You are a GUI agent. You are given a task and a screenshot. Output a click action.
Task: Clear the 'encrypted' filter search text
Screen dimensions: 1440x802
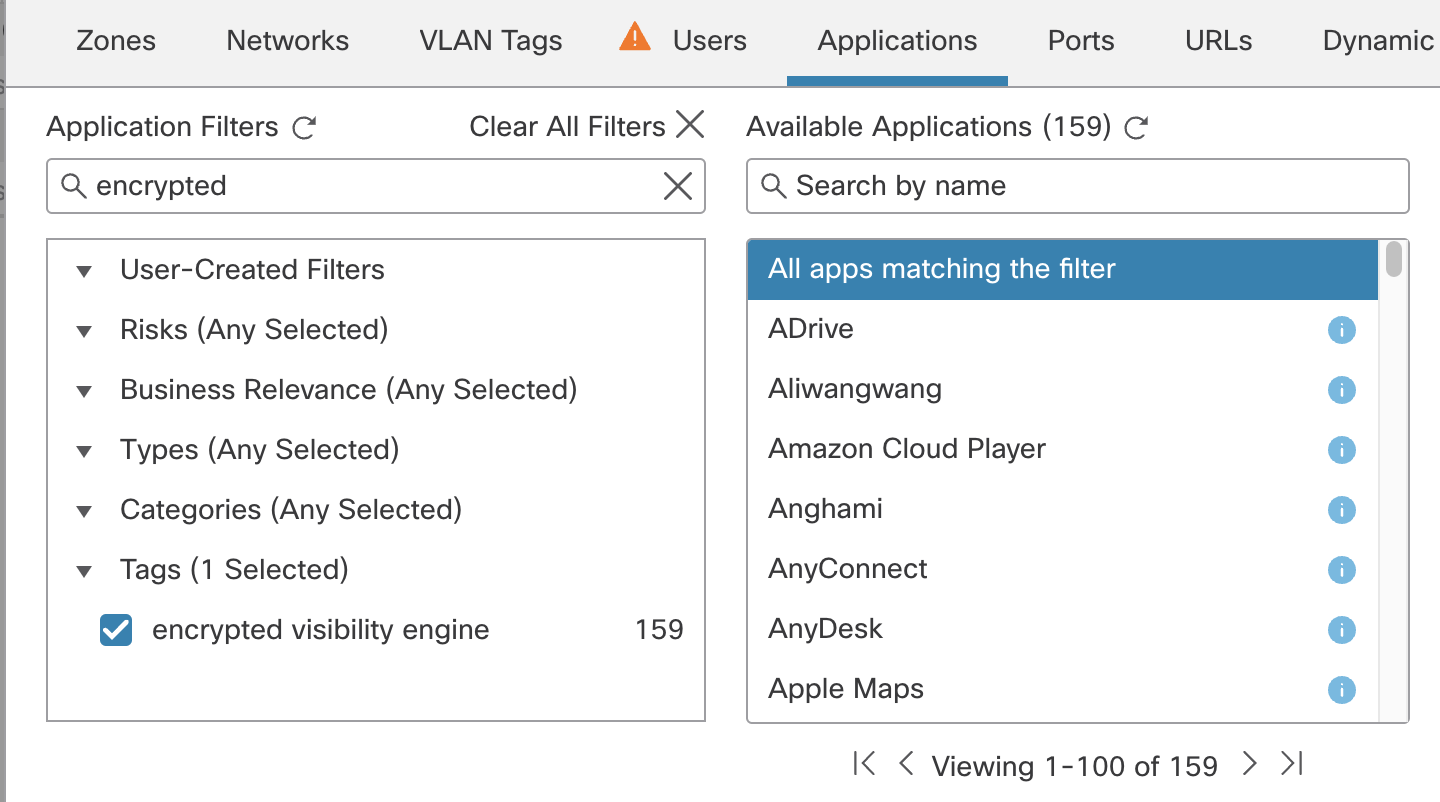[x=678, y=186]
